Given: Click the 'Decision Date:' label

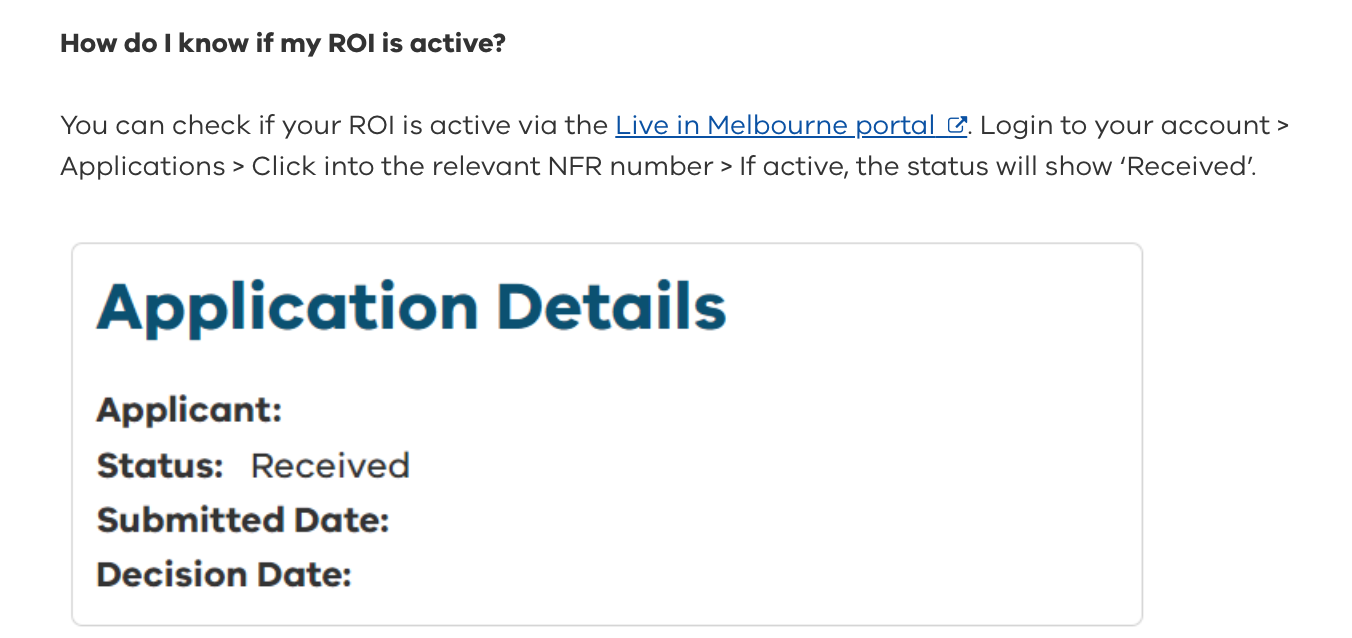Looking at the screenshot, I should [224, 575].
